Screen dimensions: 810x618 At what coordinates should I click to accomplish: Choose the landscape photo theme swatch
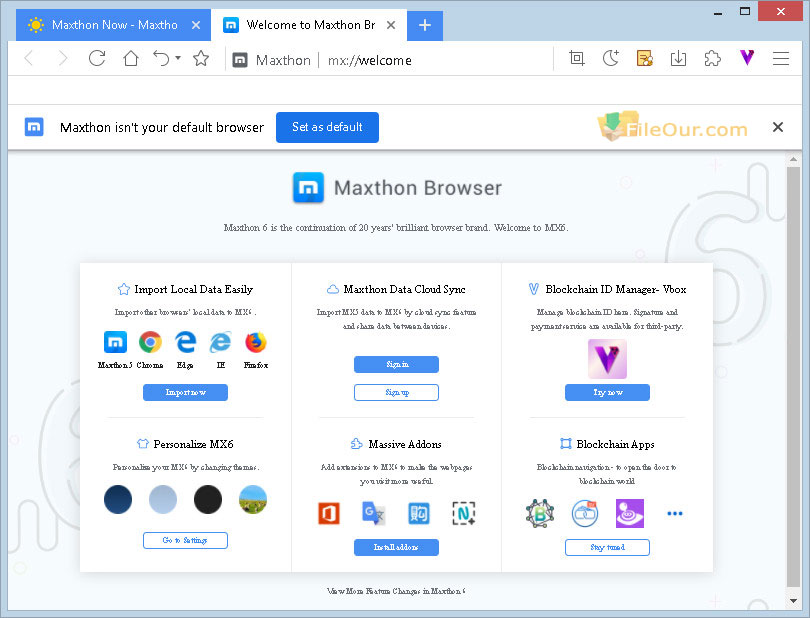pos(253,500)
